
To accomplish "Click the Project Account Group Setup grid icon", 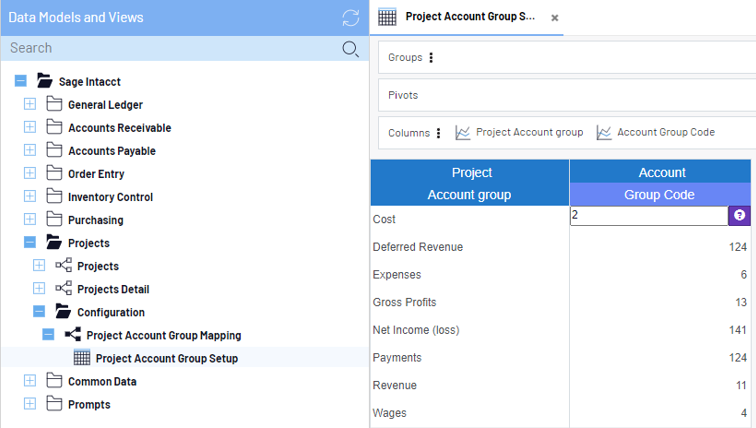I will 83,358.
